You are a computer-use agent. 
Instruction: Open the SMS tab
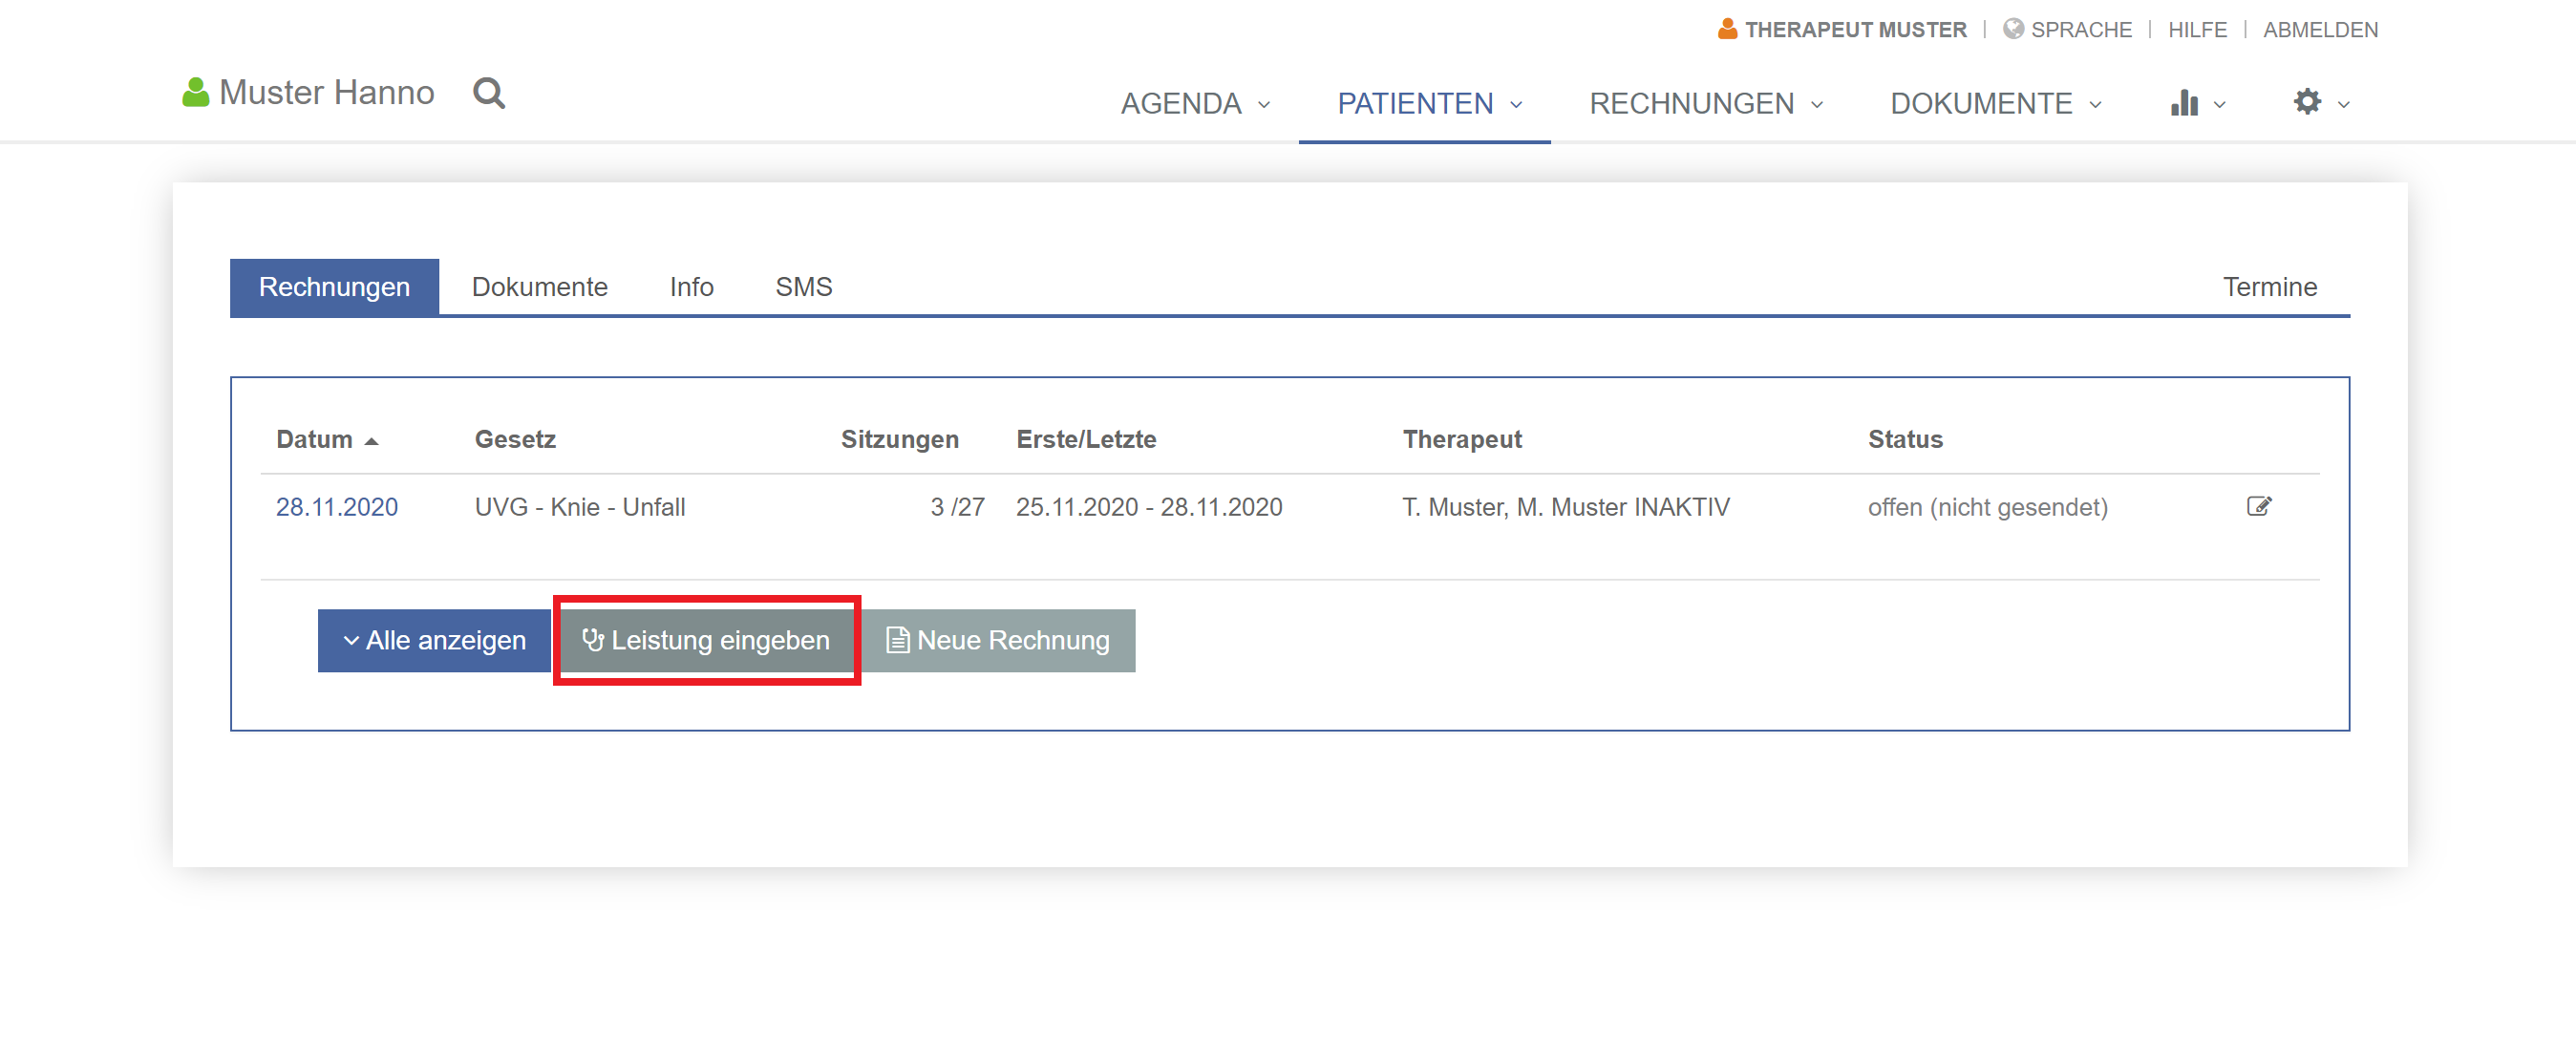(x=803, y=287)
